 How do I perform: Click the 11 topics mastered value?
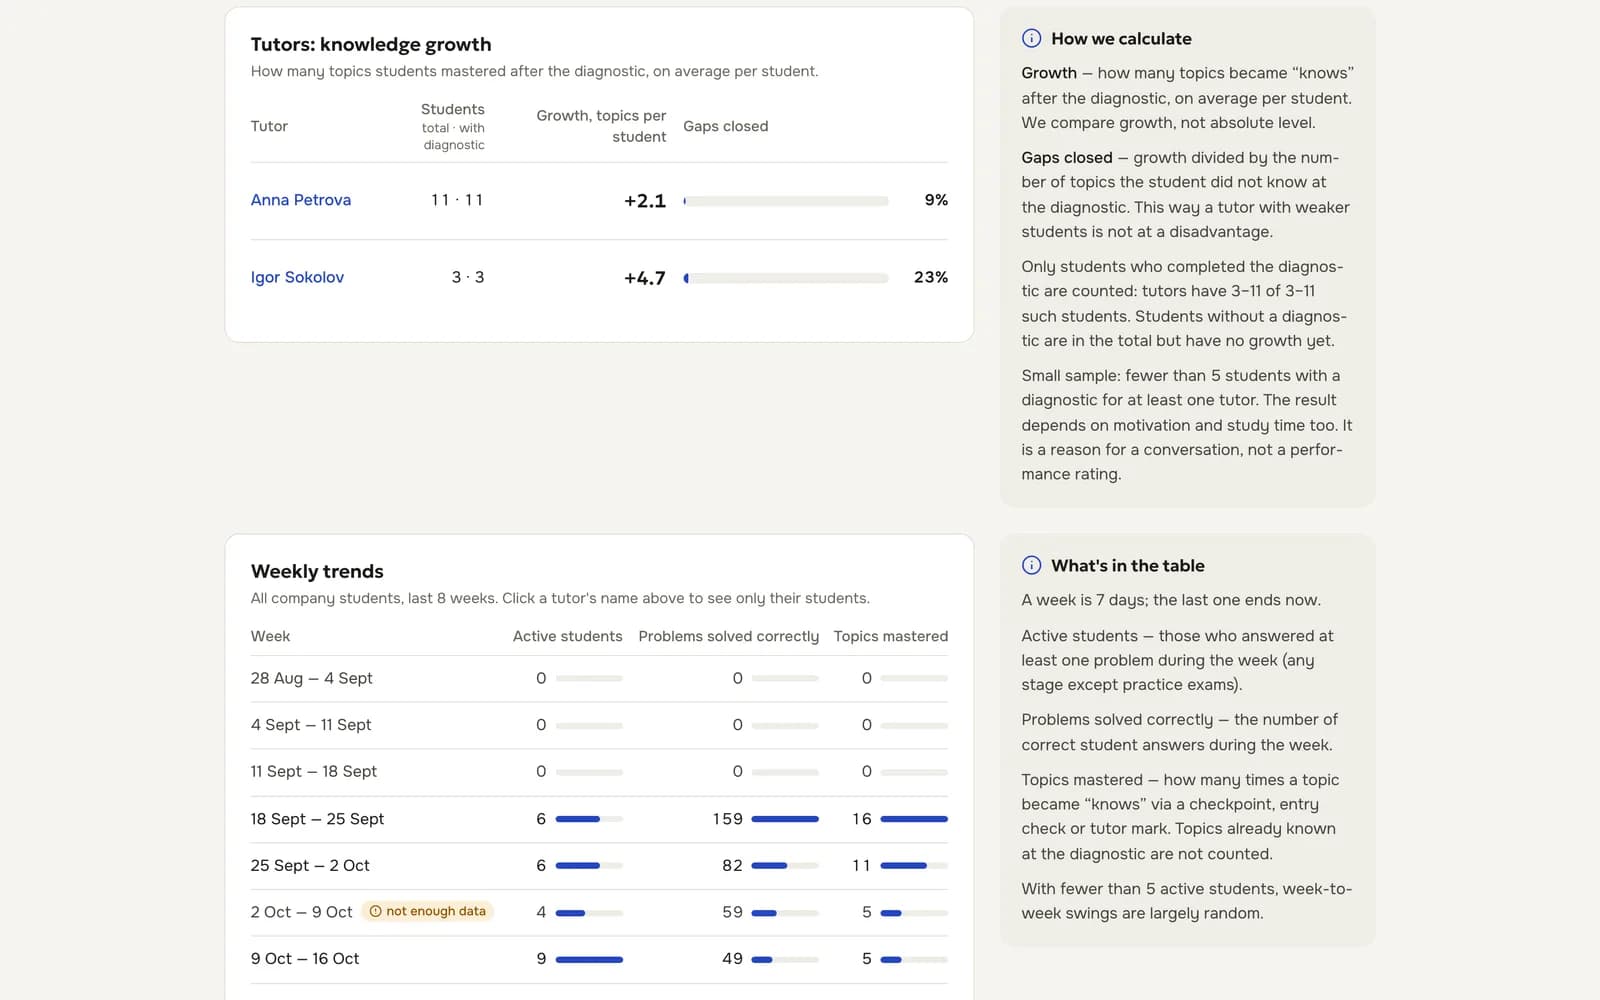pos(862,866)
